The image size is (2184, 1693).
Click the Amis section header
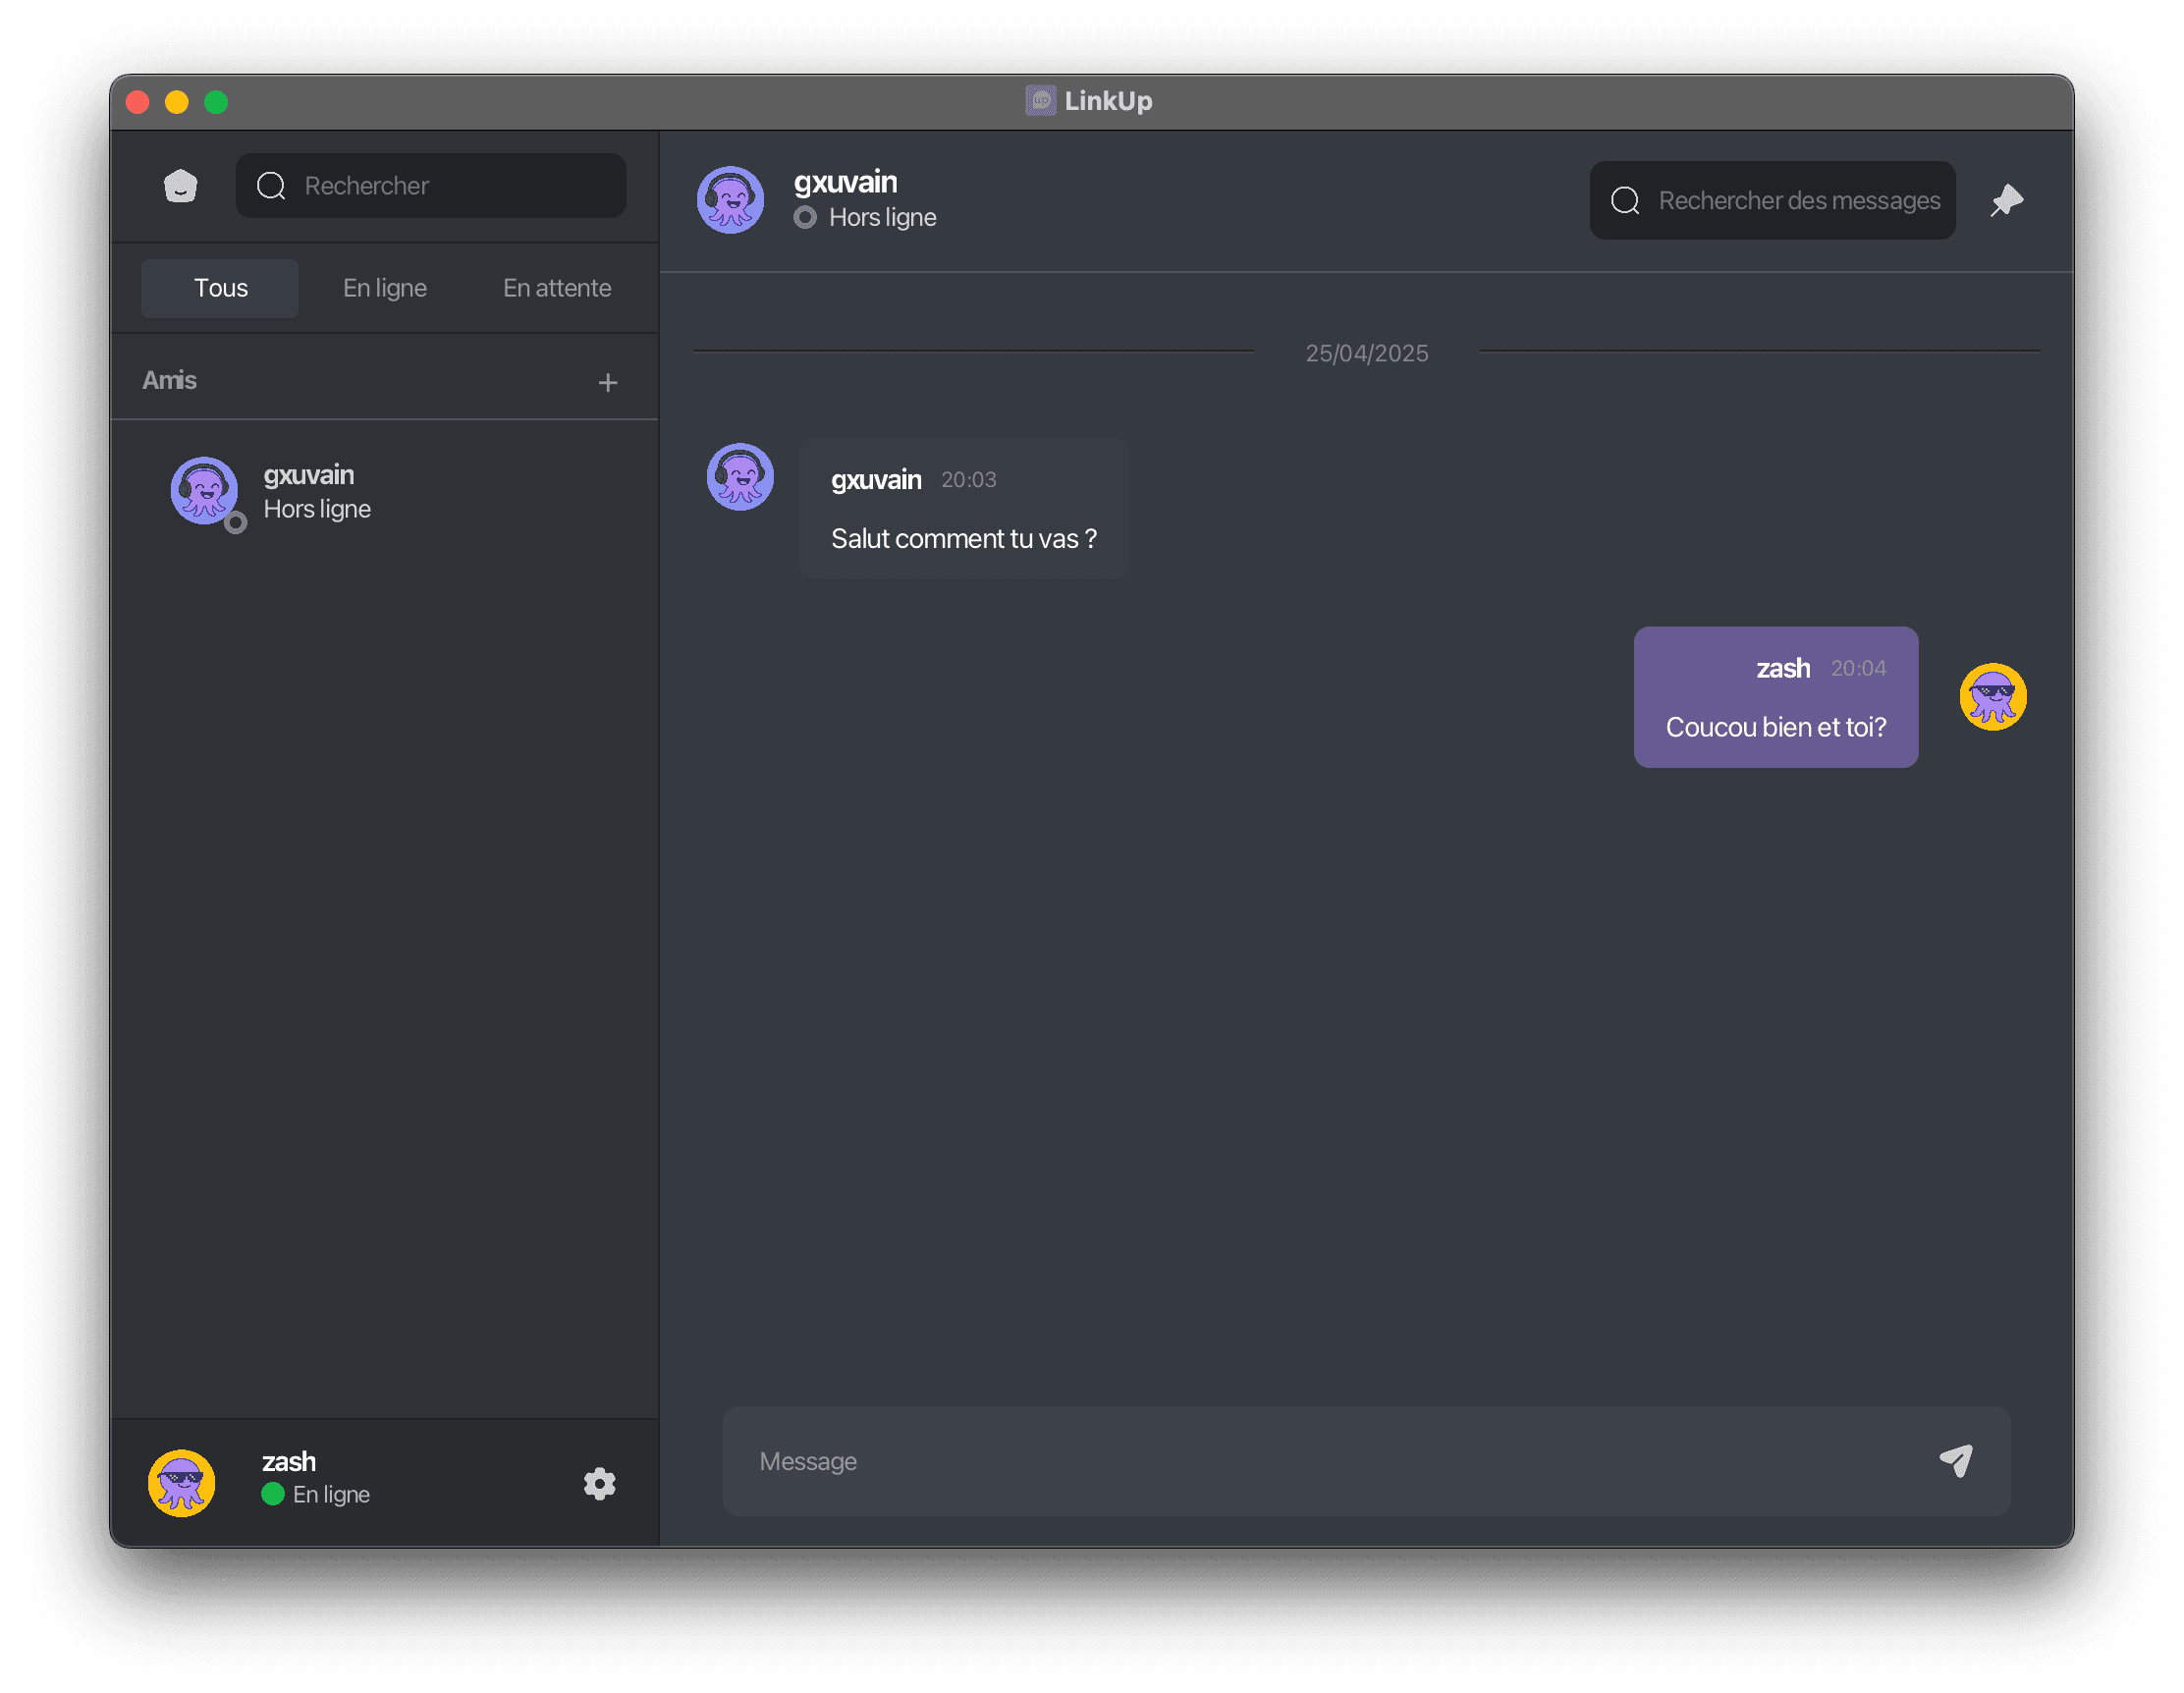pos(169,380)
